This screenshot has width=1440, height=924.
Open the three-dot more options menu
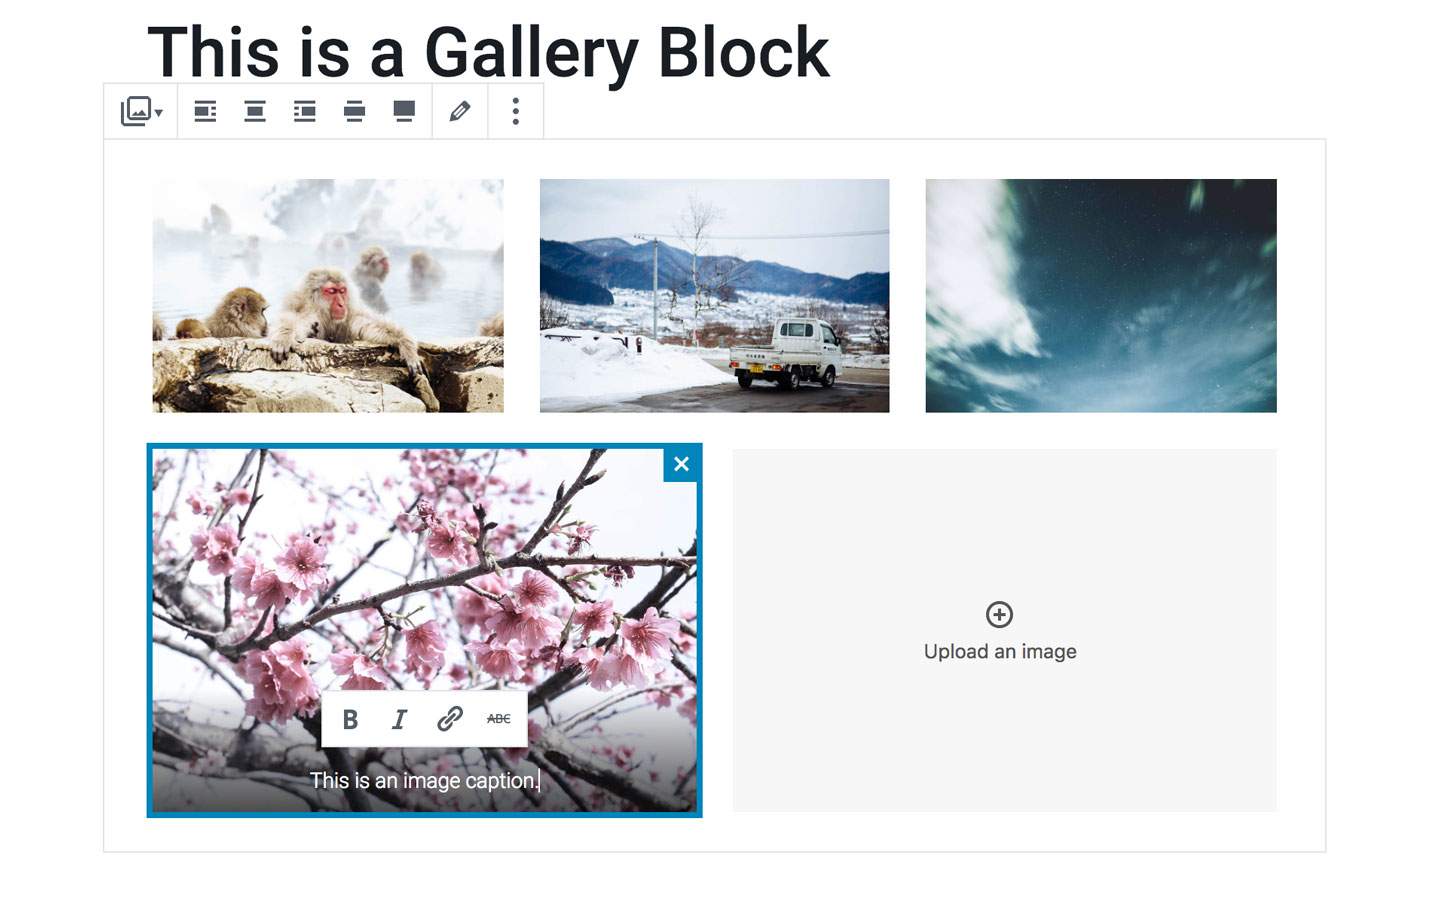[x=516, y=111]
